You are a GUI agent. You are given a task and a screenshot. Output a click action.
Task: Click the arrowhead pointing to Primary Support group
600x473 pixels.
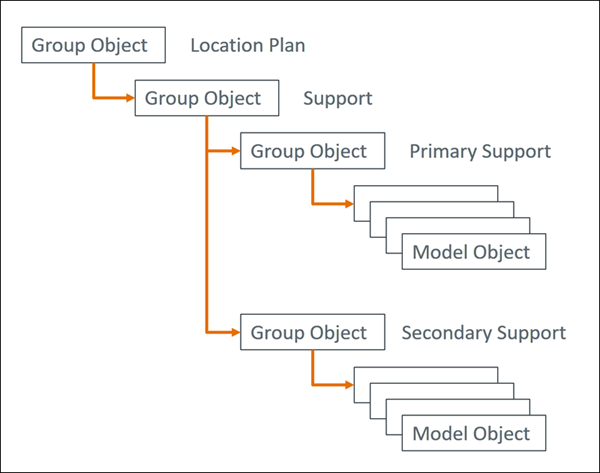235,152
